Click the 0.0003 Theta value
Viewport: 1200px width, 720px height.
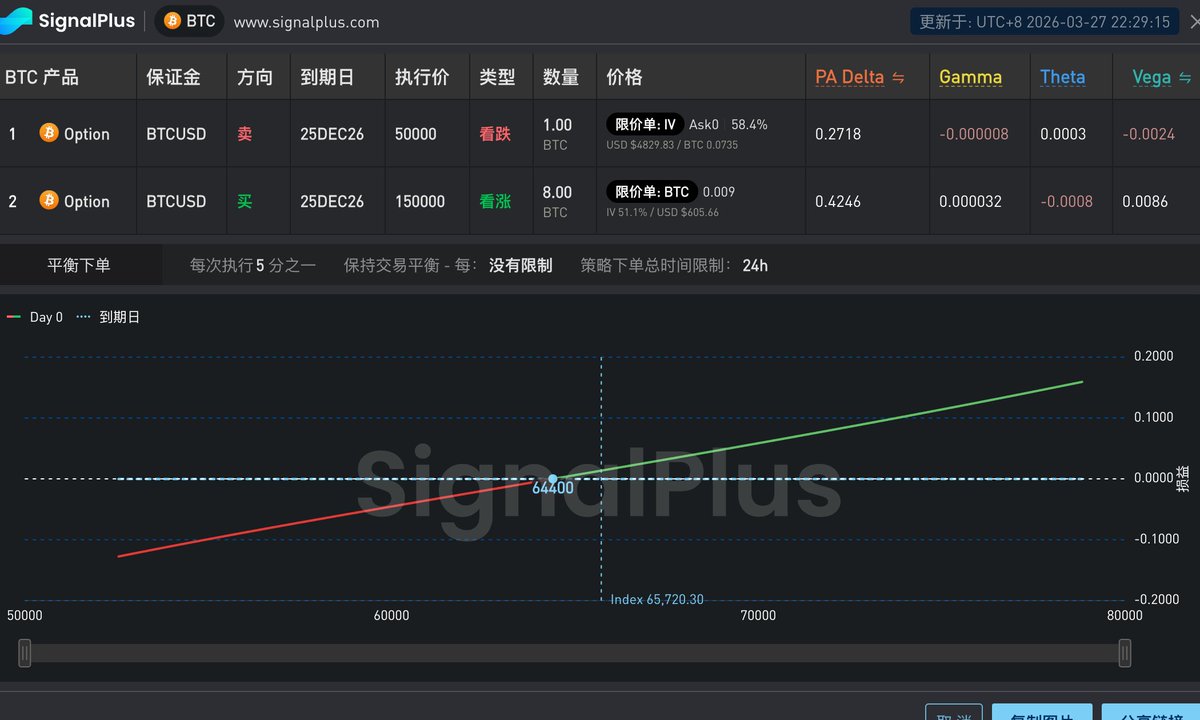1063,134
